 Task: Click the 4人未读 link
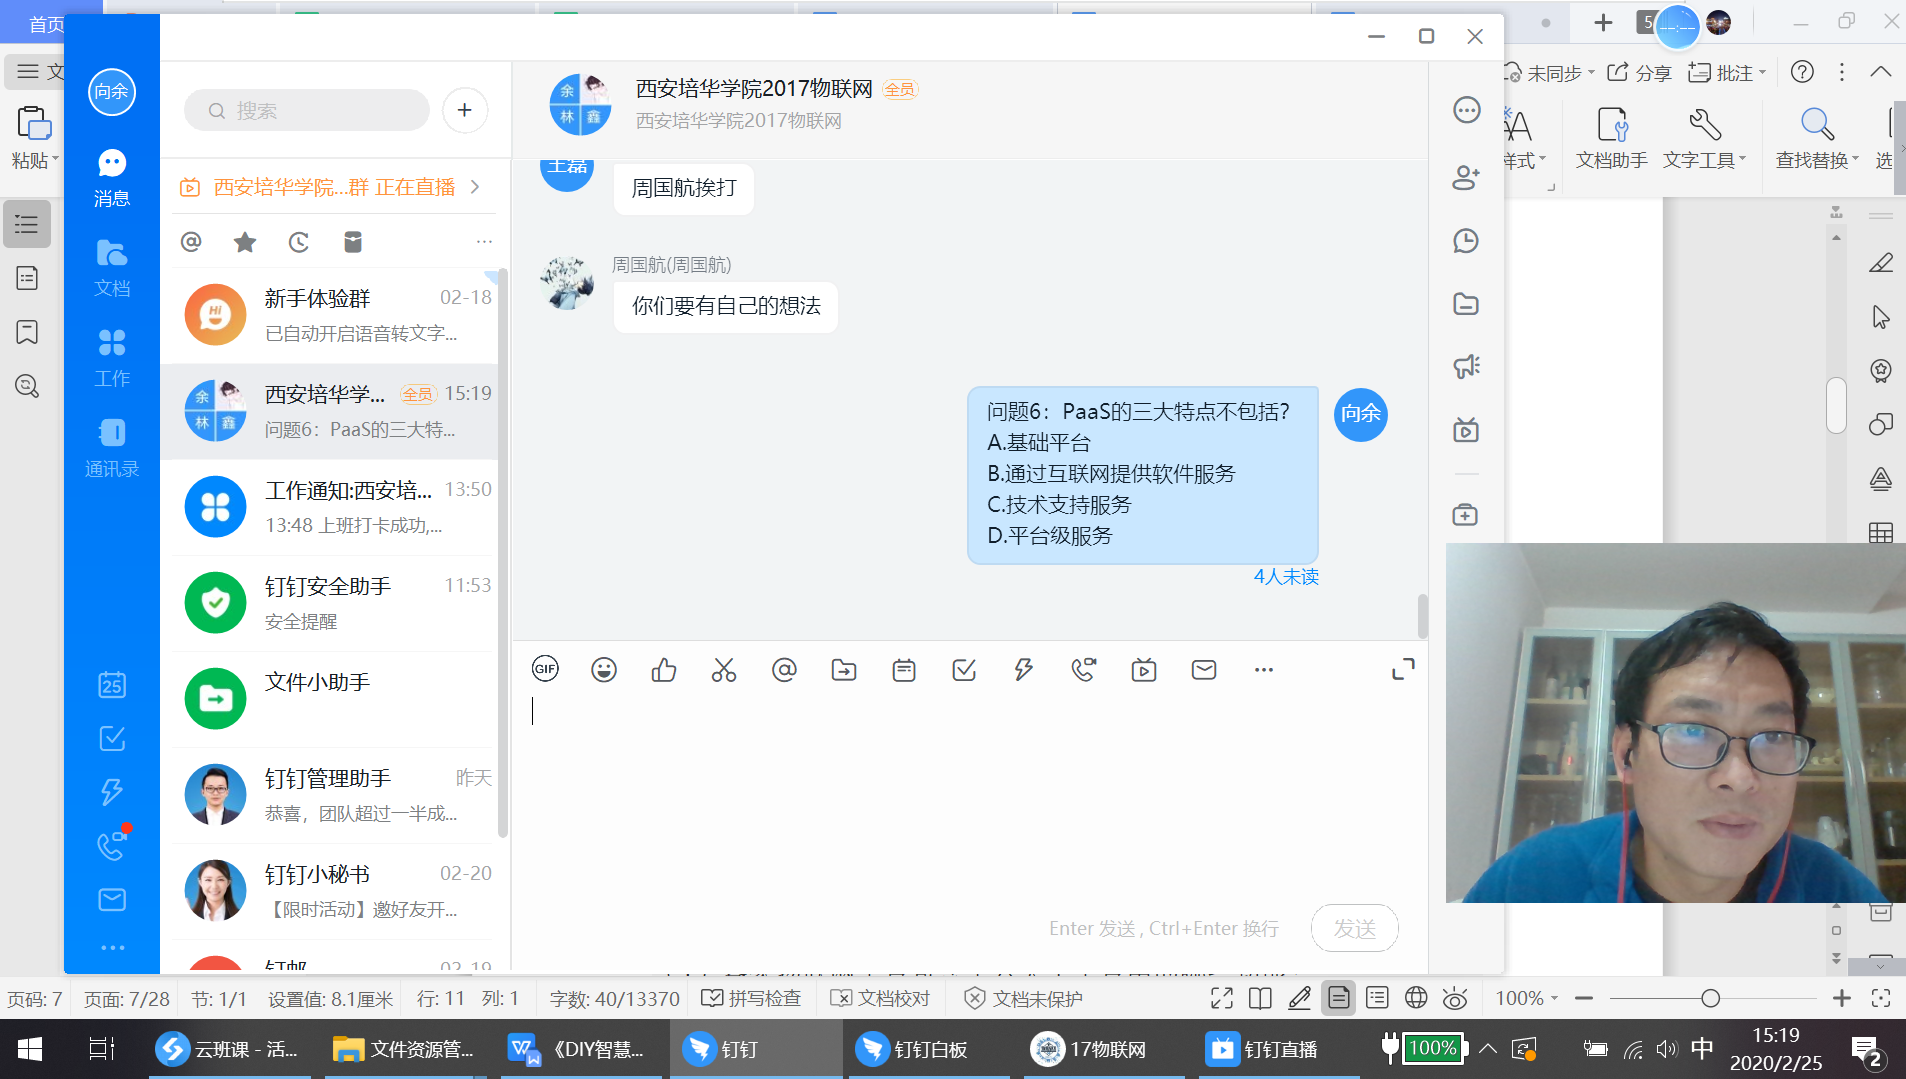click(1286, 577)
